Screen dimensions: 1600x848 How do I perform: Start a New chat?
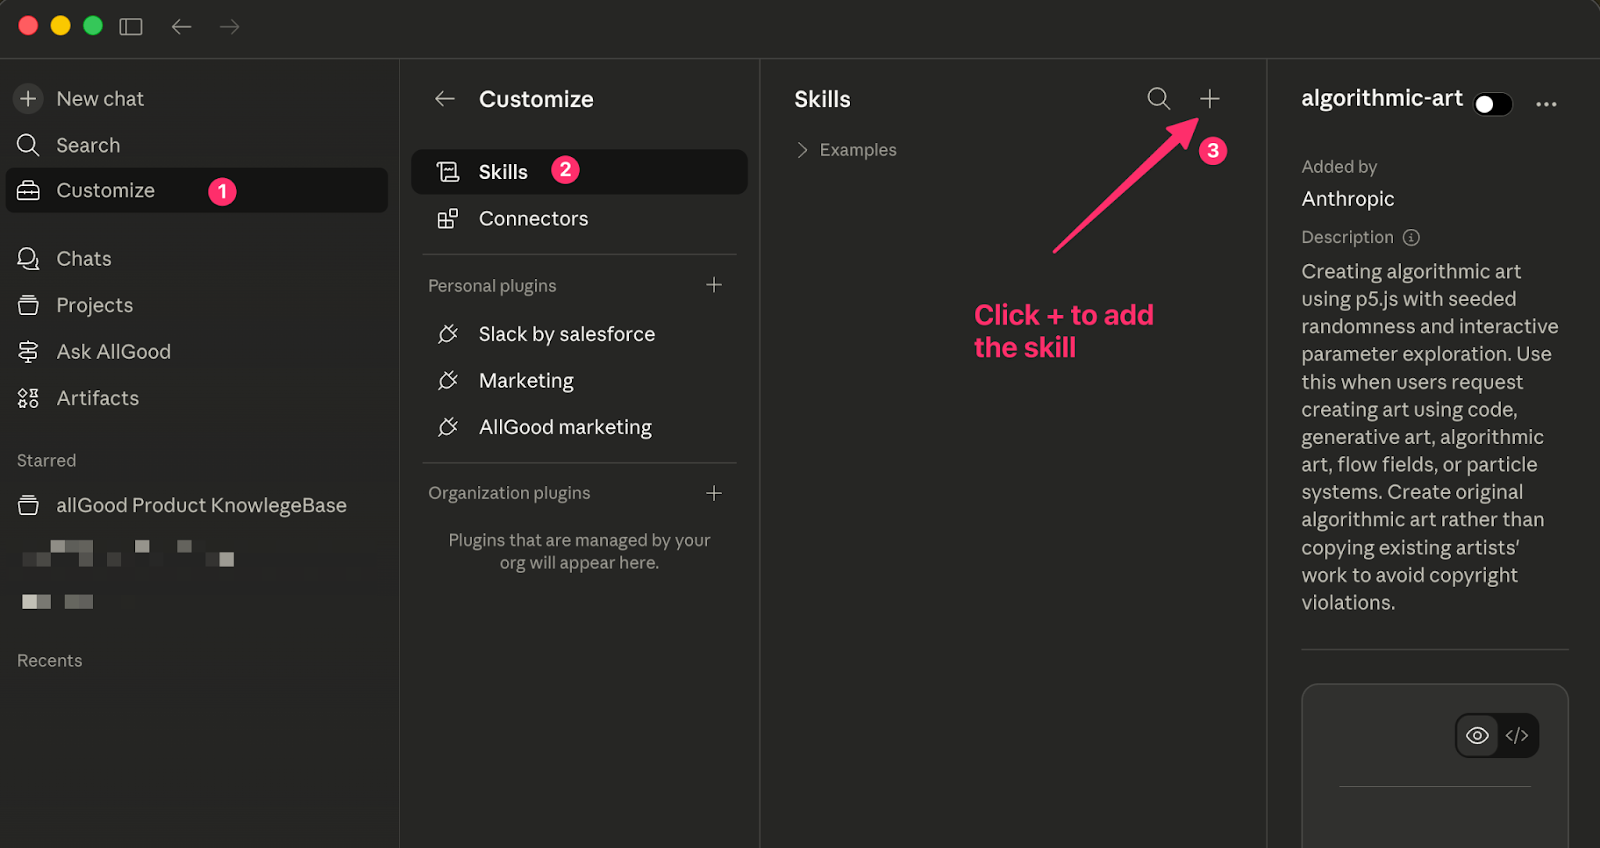click(100, 99)
